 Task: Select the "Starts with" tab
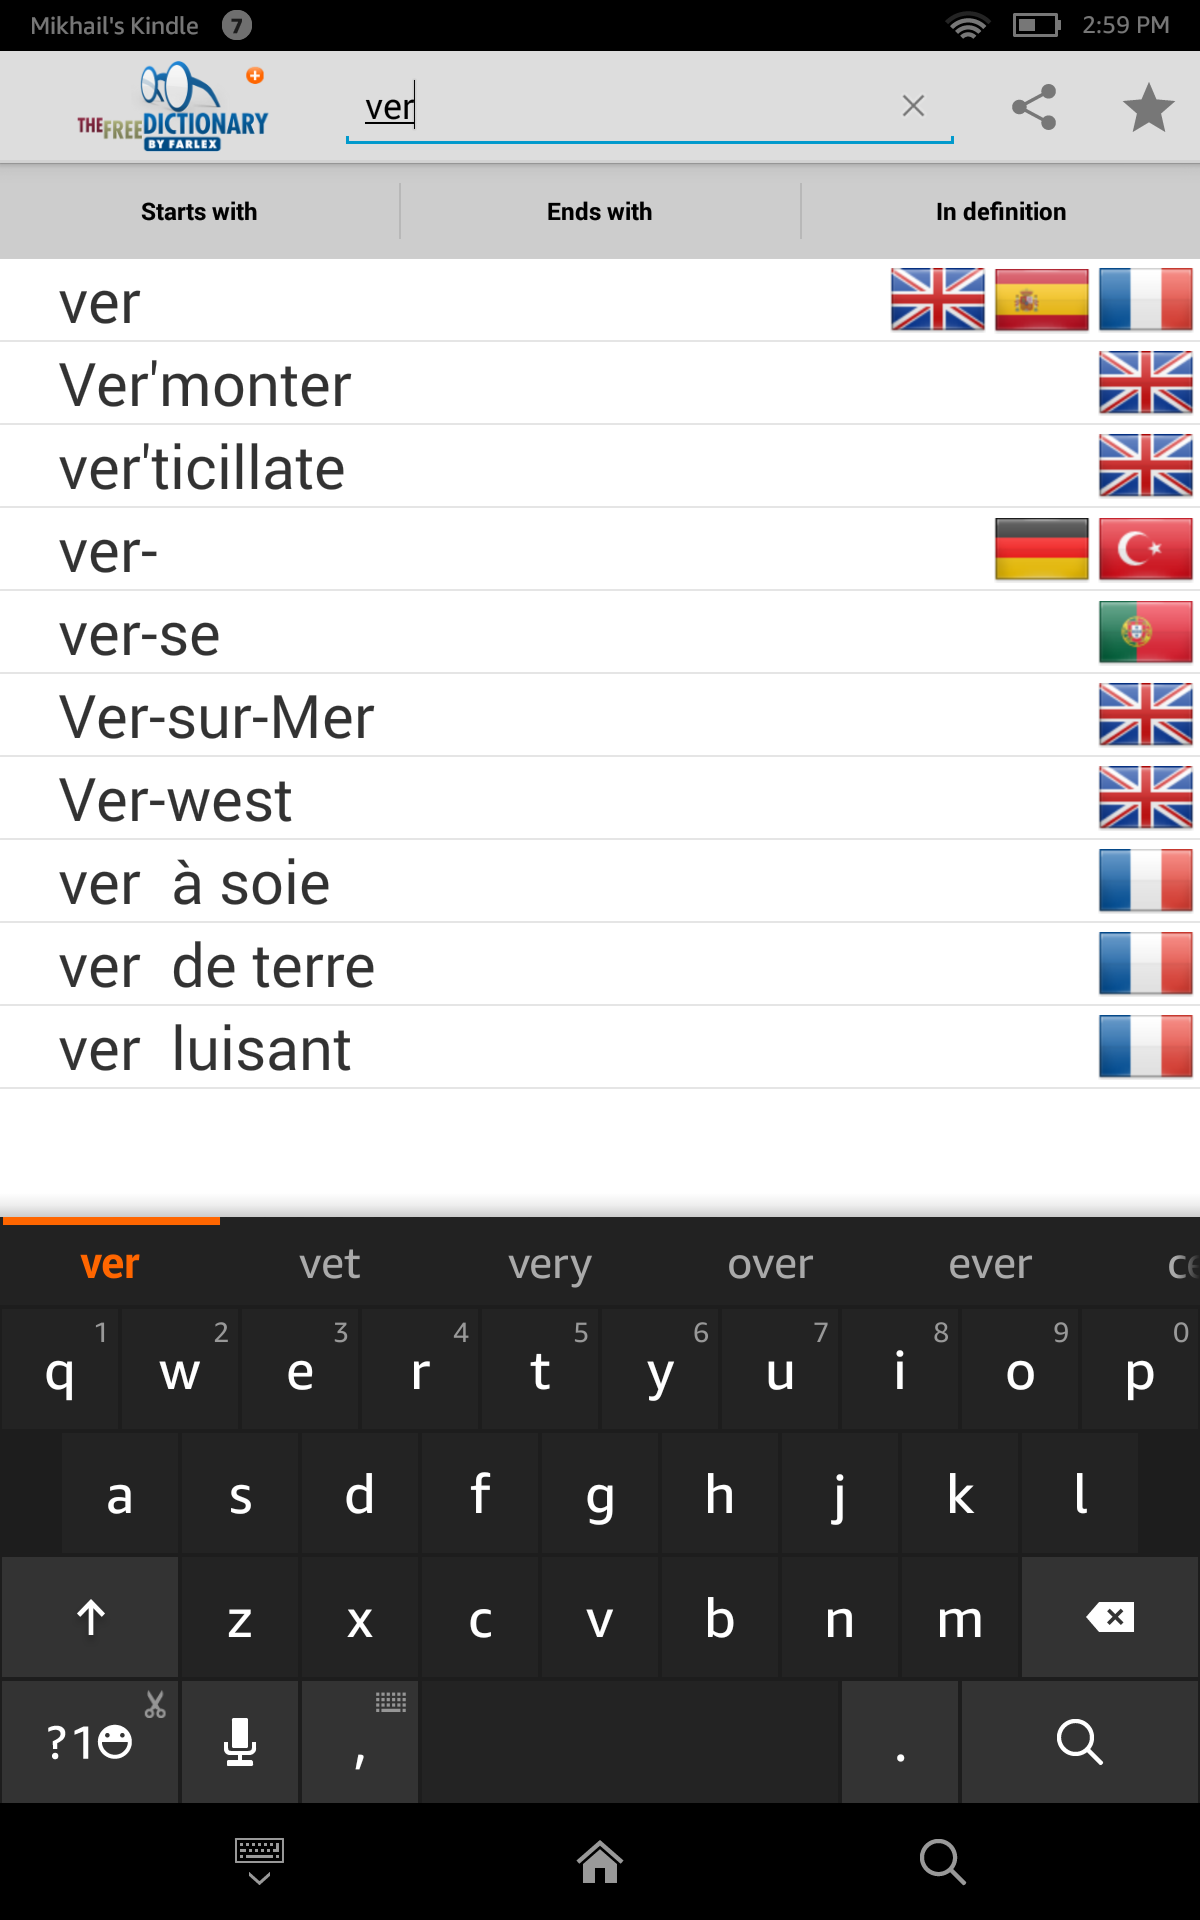[x=199, y=211]
